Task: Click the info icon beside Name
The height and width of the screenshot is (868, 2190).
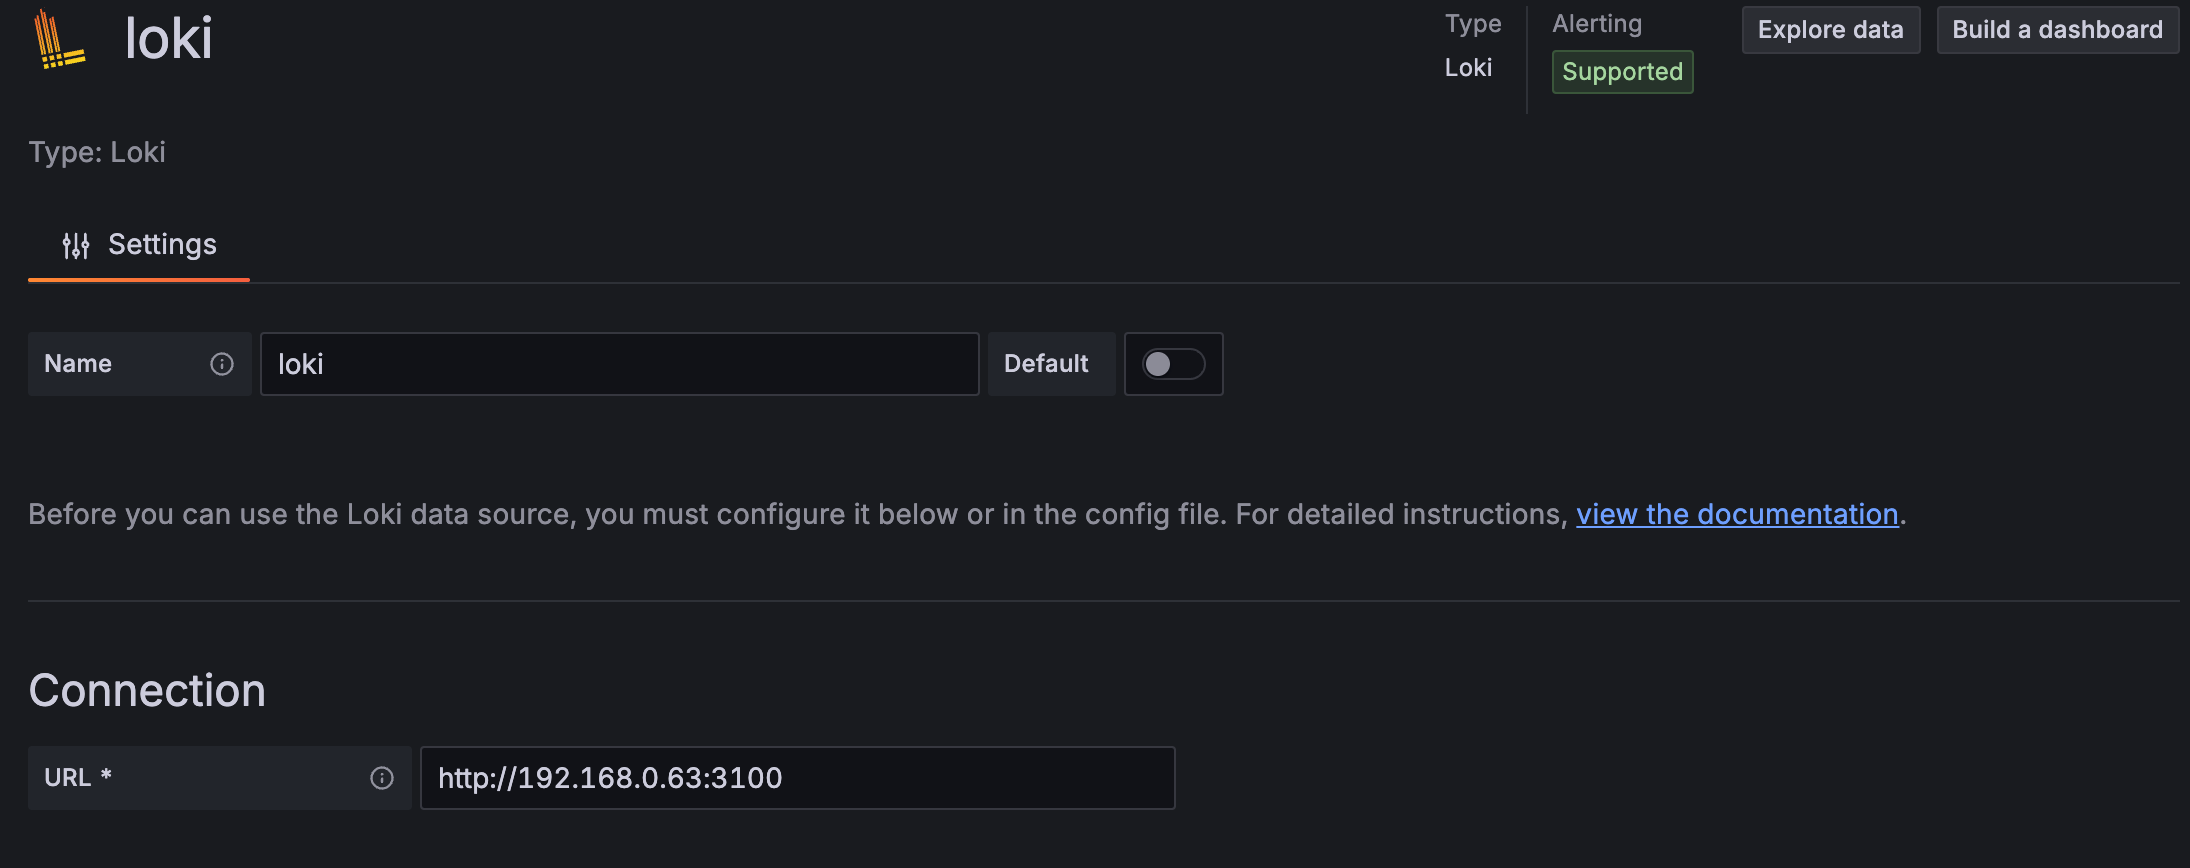Action: 222,364
